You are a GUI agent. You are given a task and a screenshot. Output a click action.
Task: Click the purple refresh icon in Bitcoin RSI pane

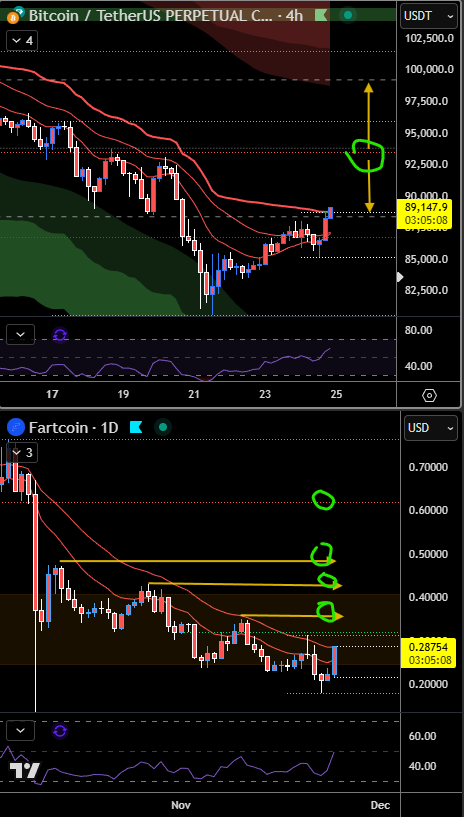(60, 335)
